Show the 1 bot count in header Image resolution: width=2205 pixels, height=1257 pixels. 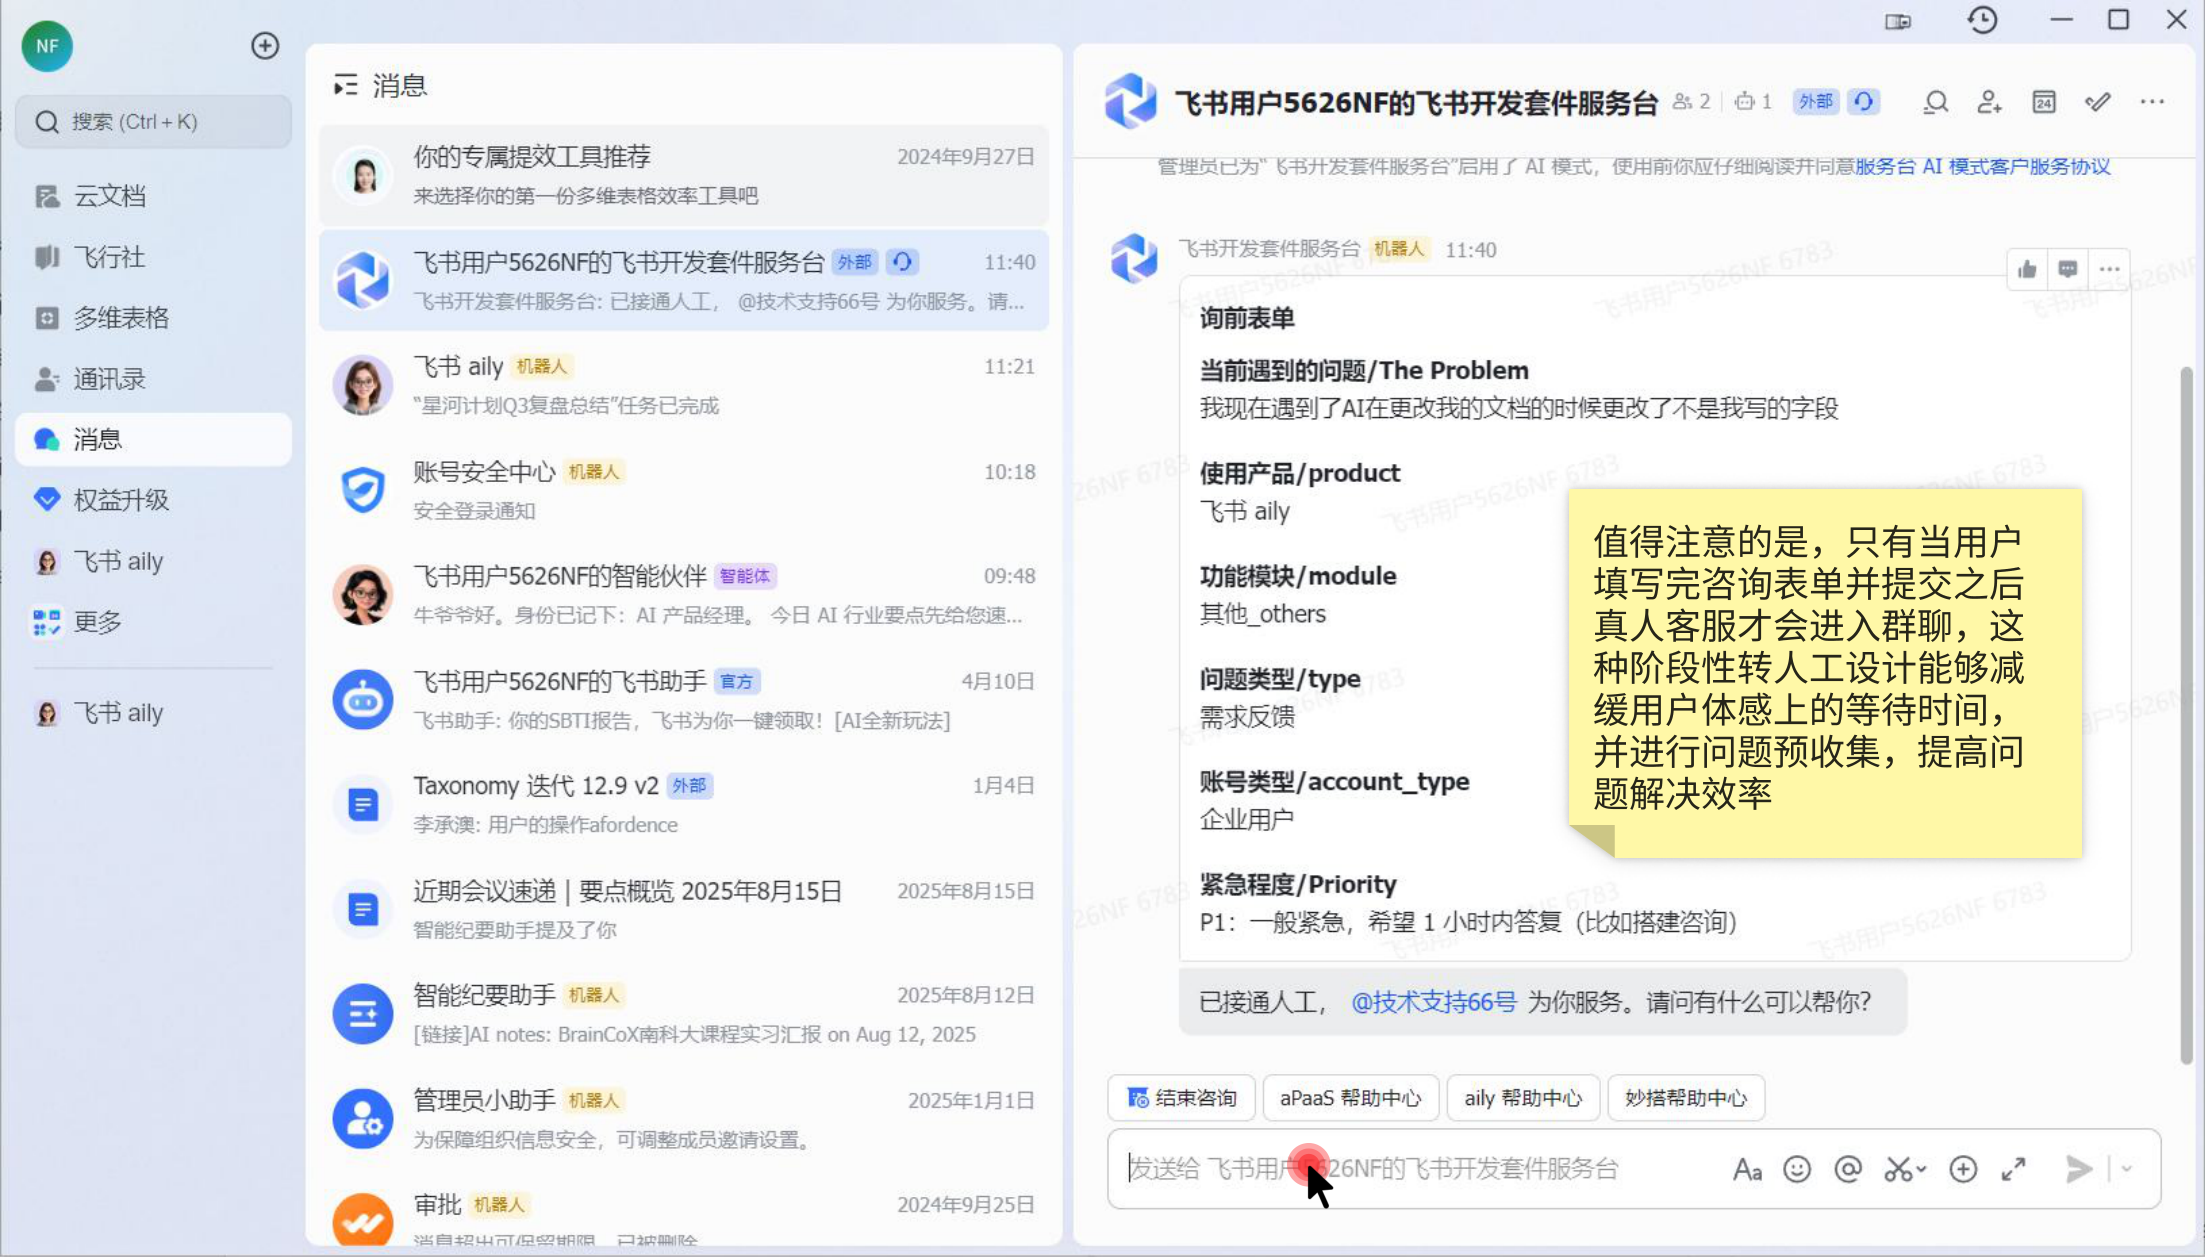coord(1754,102)
